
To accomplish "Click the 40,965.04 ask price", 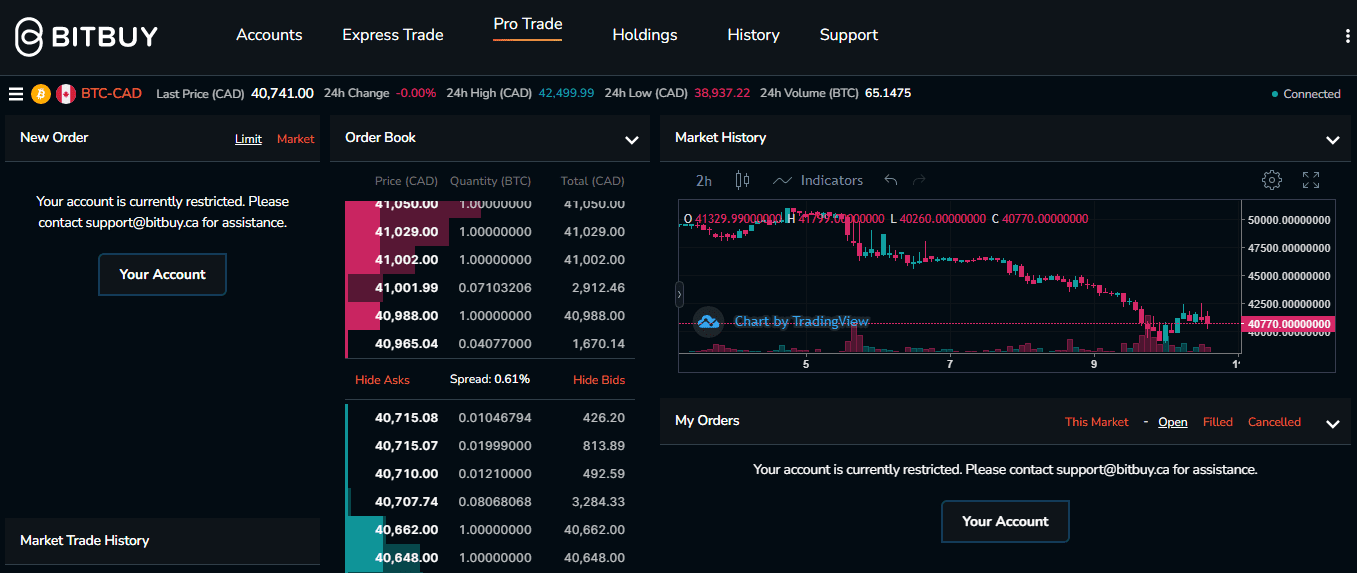I will tap(406, 343).
